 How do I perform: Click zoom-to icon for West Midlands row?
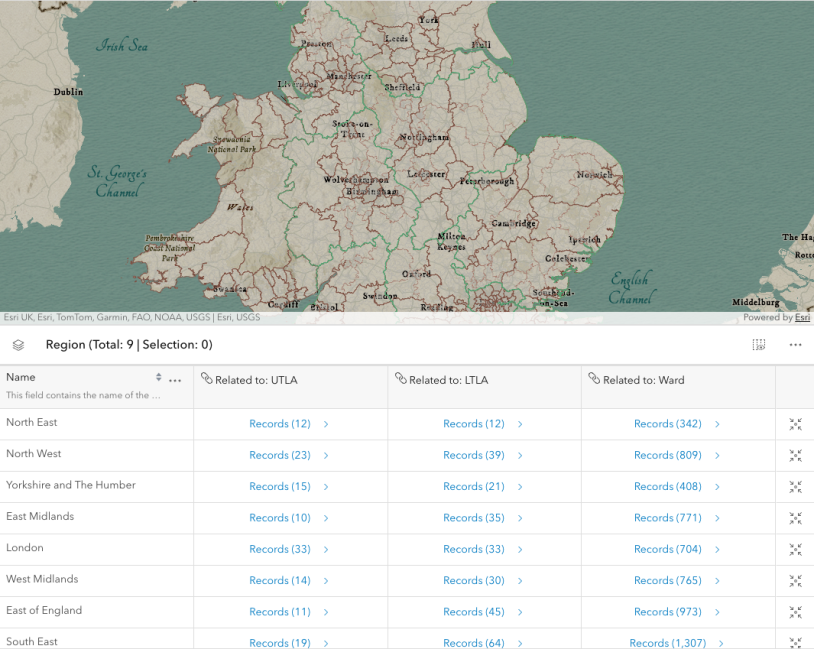click(795, 581)
